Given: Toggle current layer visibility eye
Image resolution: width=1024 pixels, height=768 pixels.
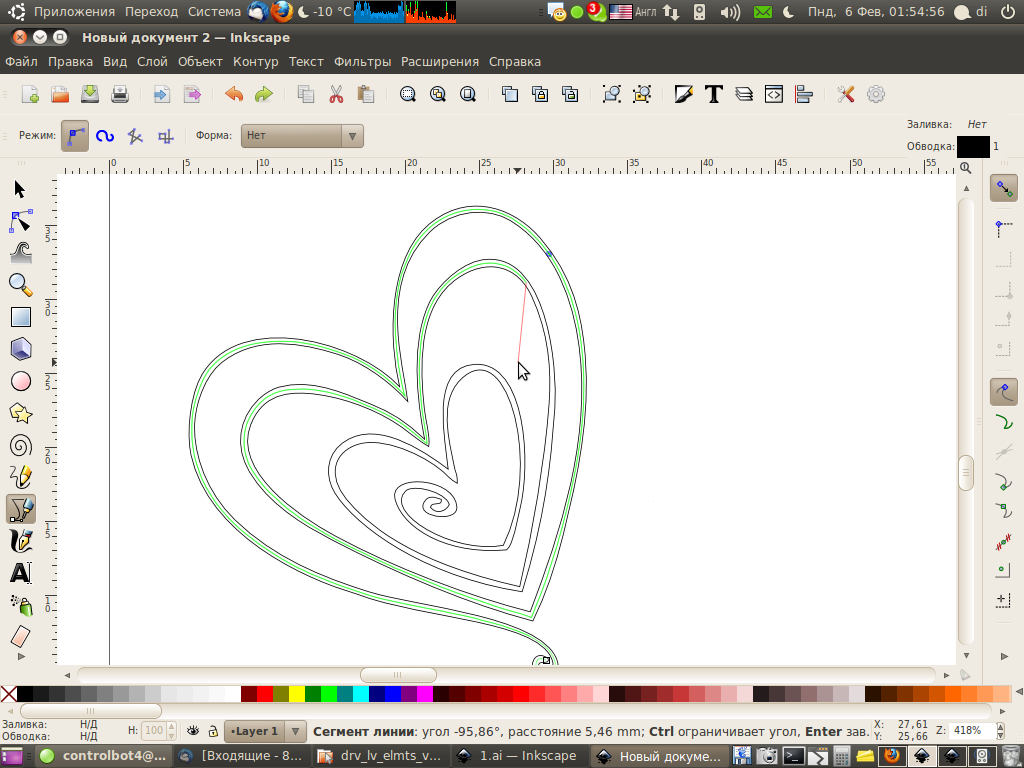Looking at the screenshot, I should pos(194,731).
